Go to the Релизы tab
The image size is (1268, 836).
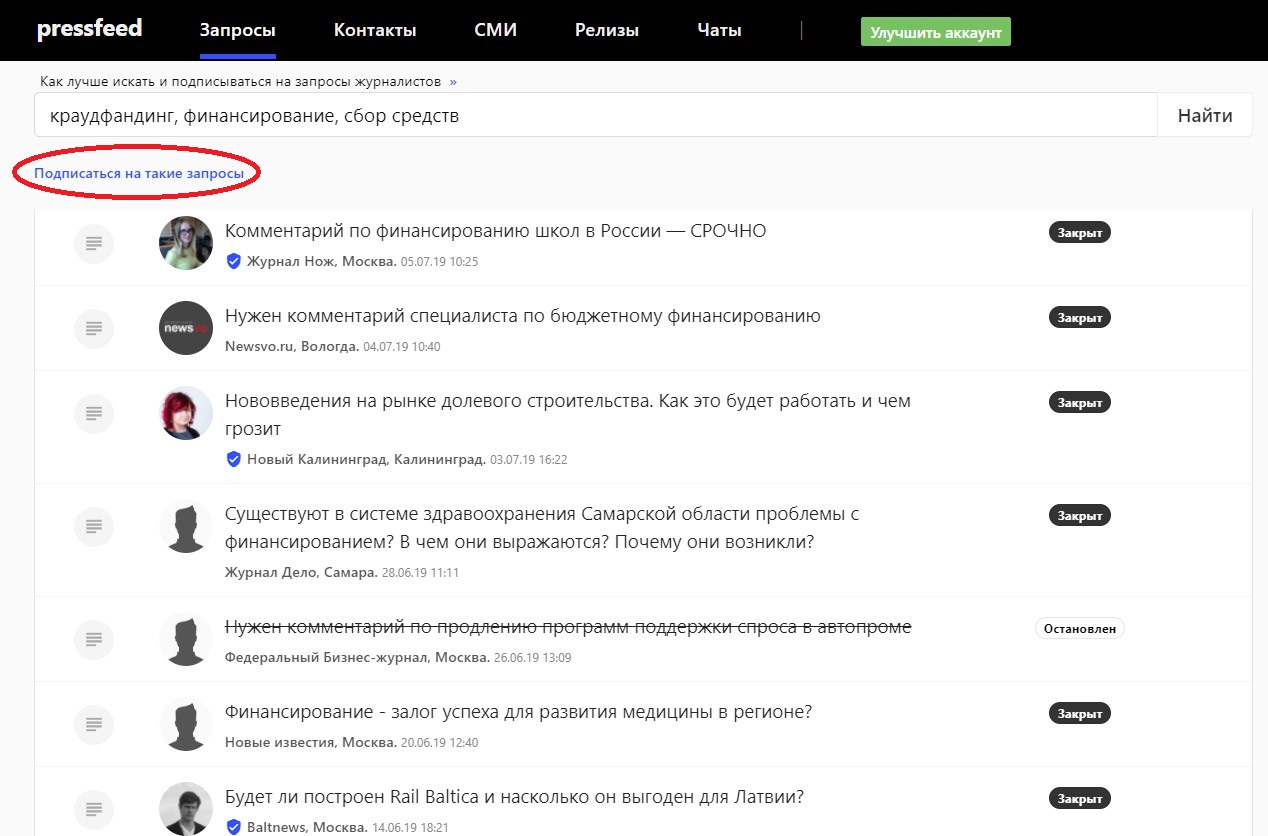pos(607,30)
